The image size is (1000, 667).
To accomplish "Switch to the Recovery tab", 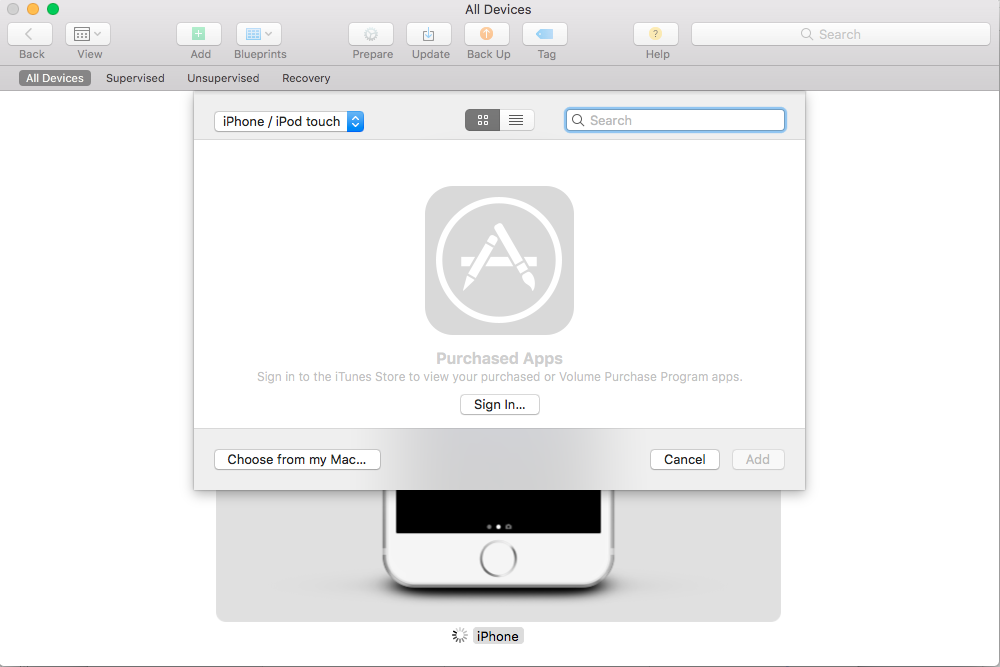I will click(x=306, y=78).
